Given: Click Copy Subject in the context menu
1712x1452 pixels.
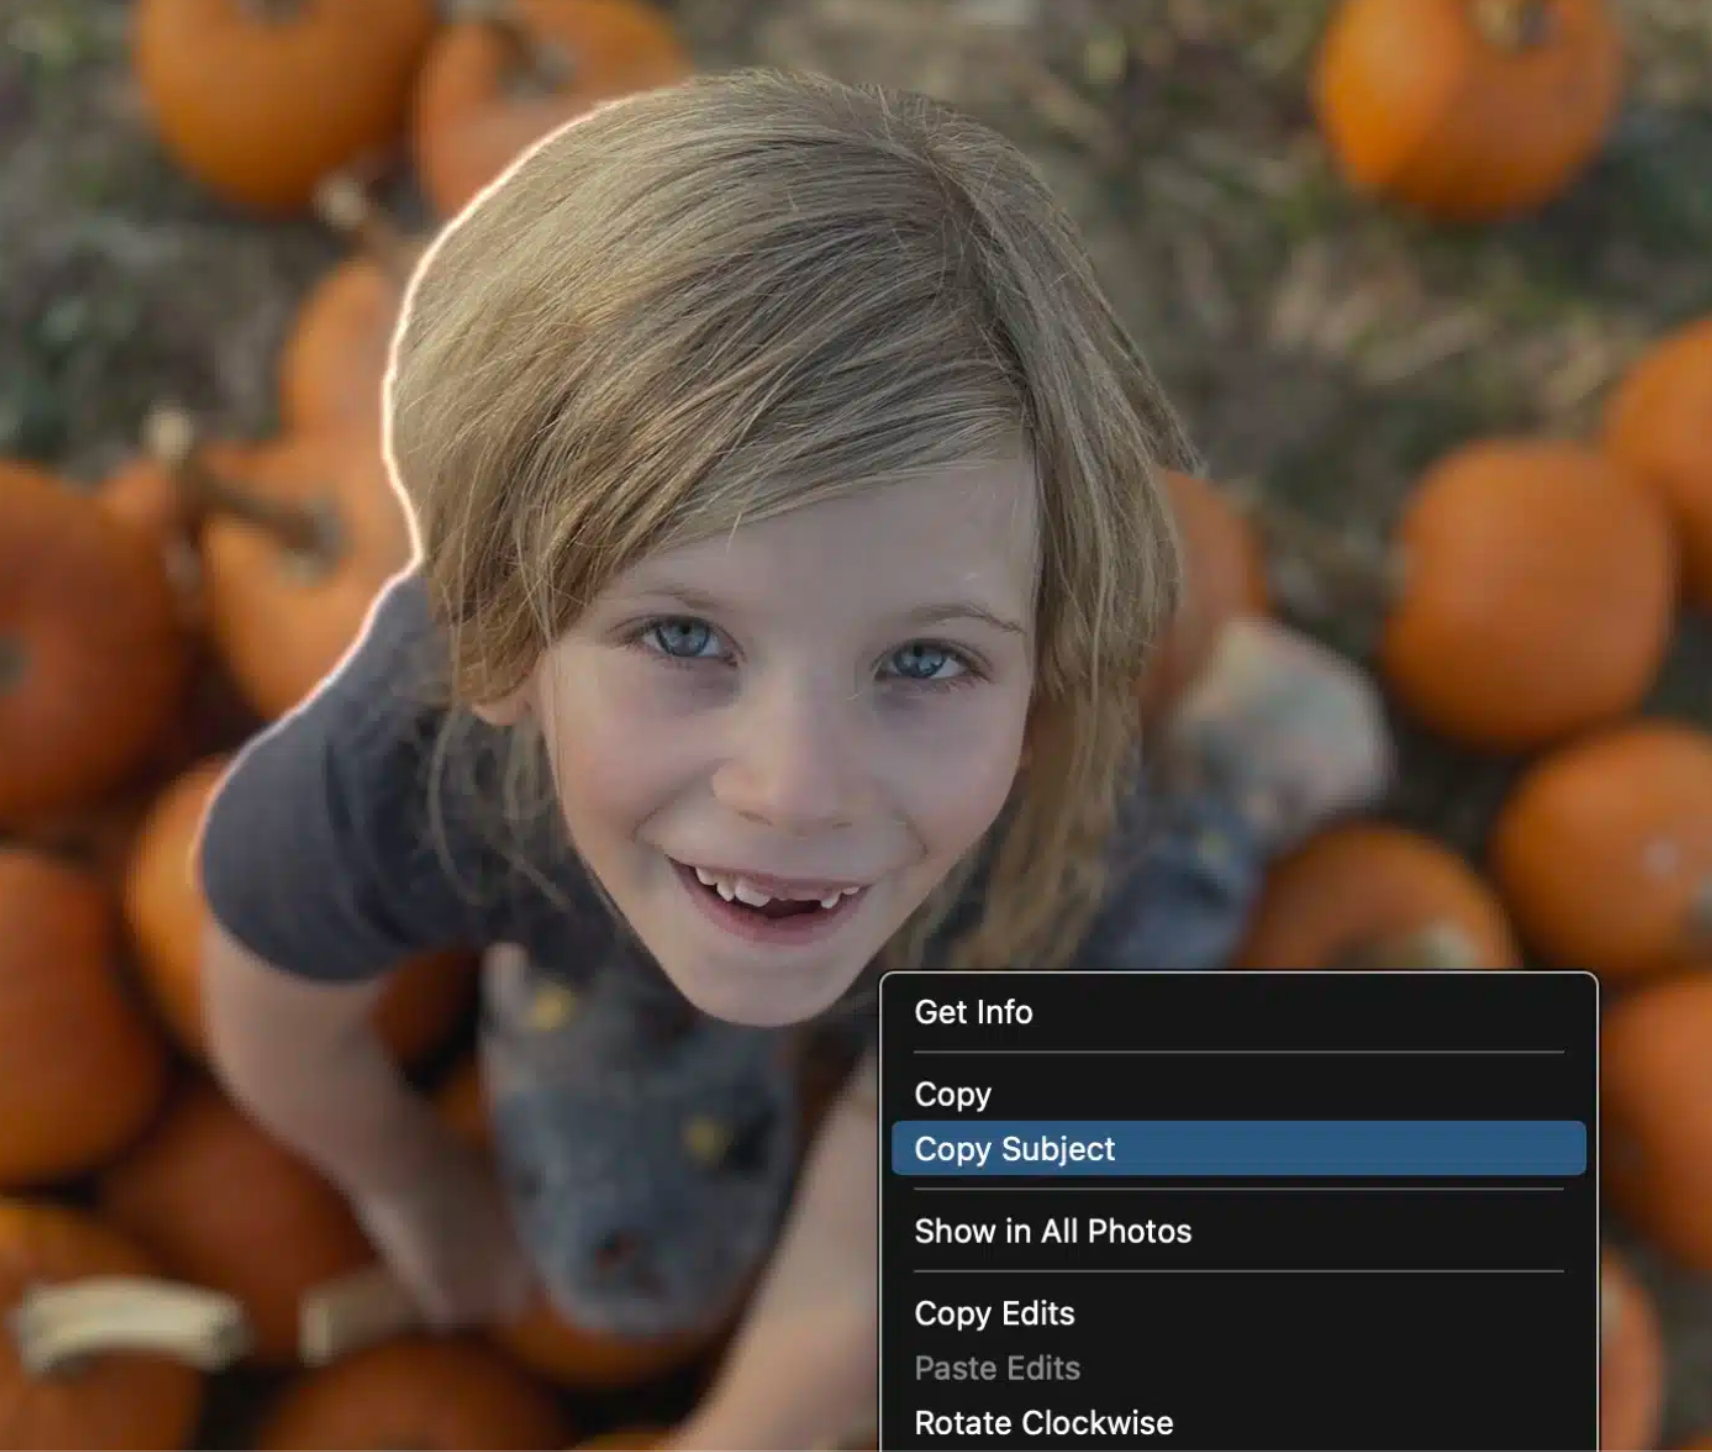Looking at the screenshot, I should pyautogui.click(x=1238, y=1148).
